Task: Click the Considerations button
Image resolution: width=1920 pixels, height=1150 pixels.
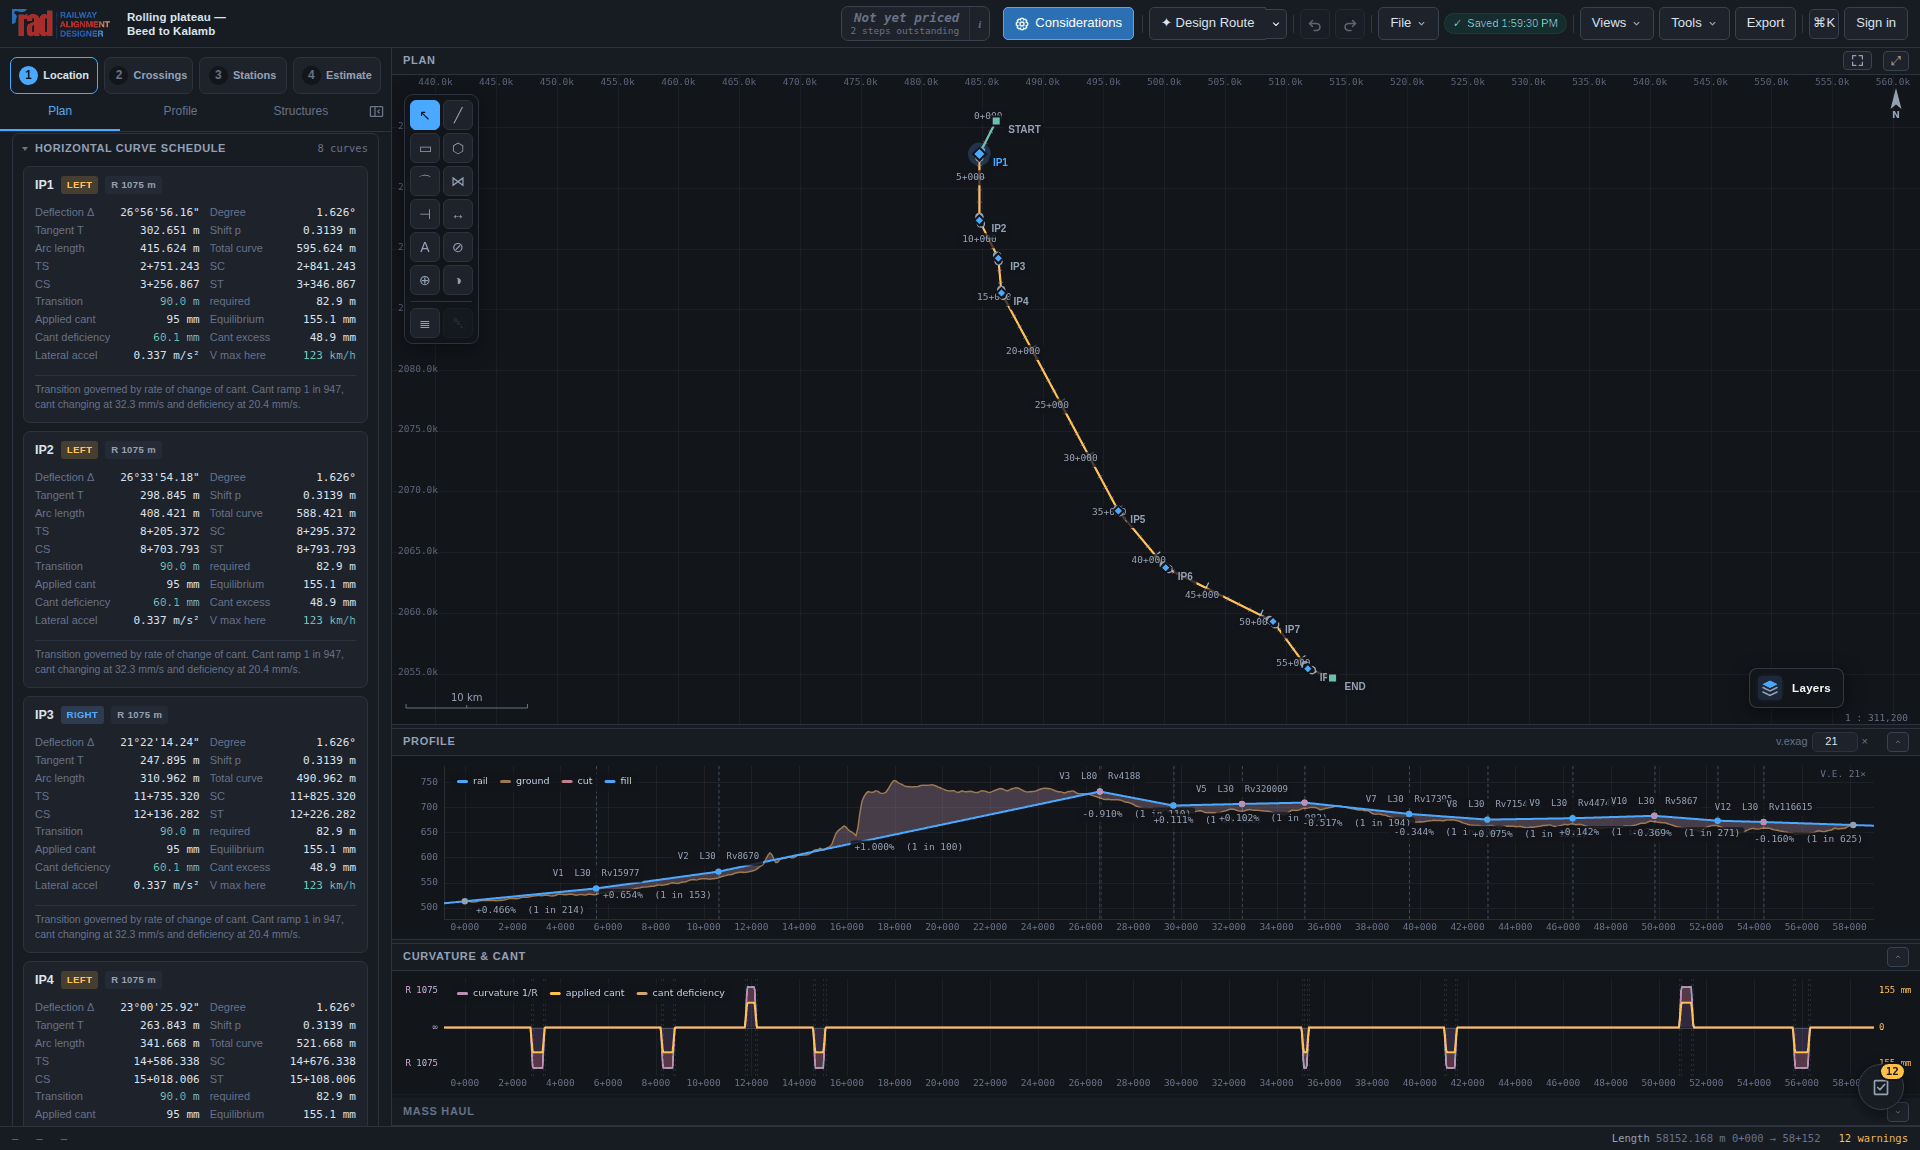Action: 1068,23
